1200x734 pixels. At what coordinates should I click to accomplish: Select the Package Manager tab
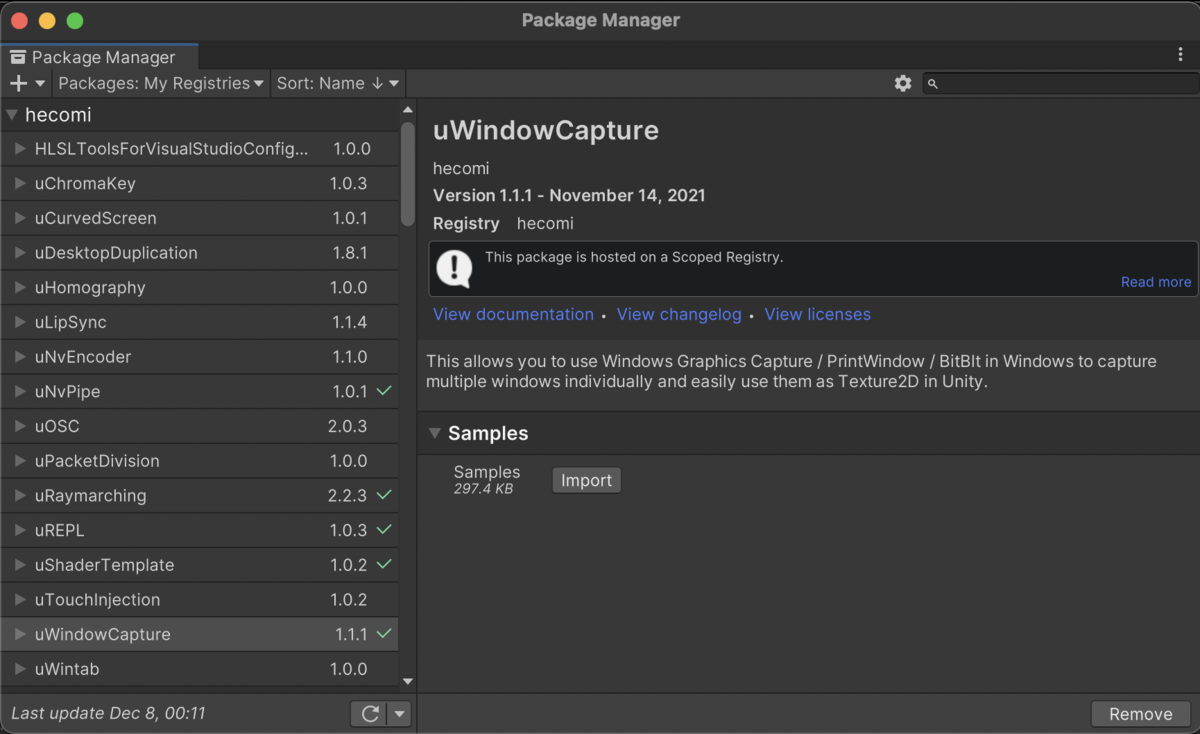point(100,57)
